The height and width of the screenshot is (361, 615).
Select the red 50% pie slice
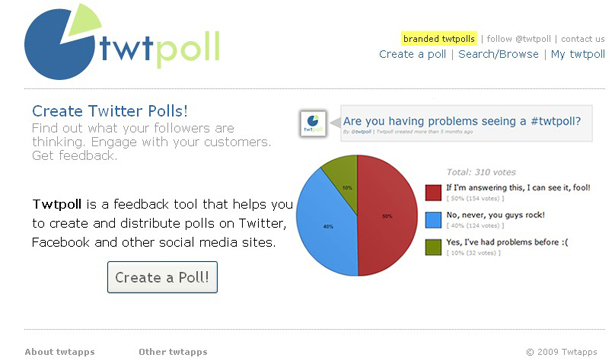[387, 216]
